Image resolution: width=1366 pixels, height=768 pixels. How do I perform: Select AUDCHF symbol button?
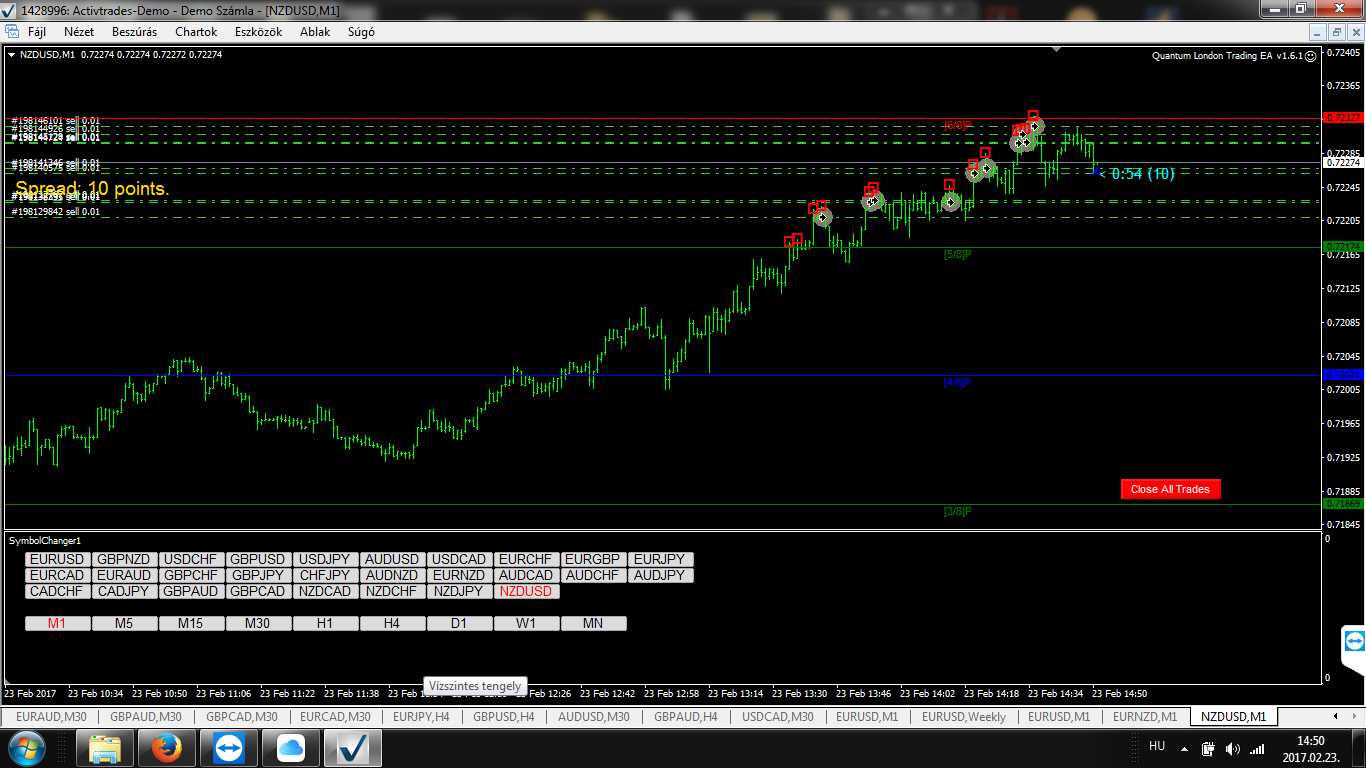pos(594,576)
